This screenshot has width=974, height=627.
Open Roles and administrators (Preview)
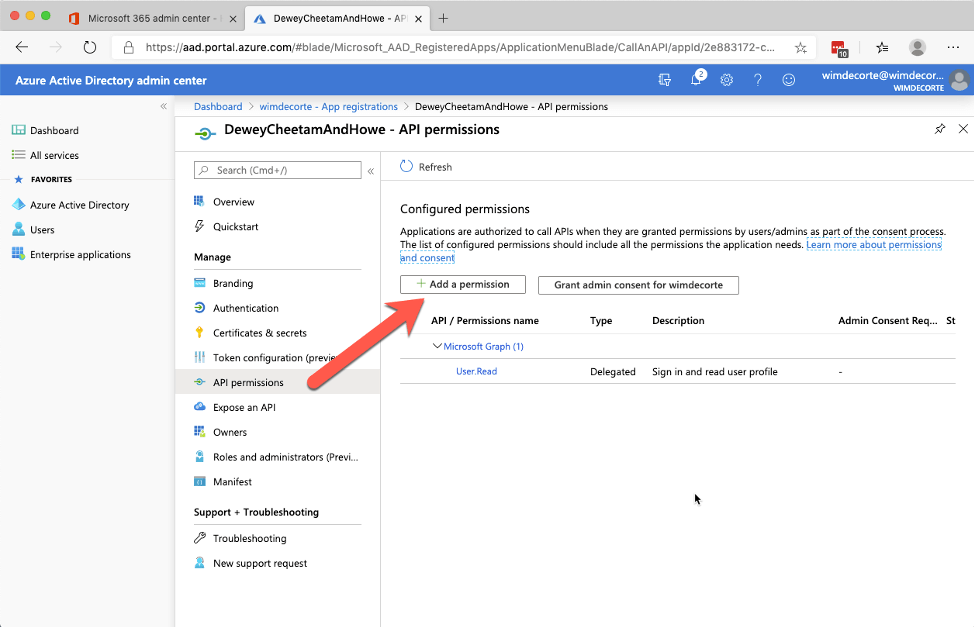[286, 457]
